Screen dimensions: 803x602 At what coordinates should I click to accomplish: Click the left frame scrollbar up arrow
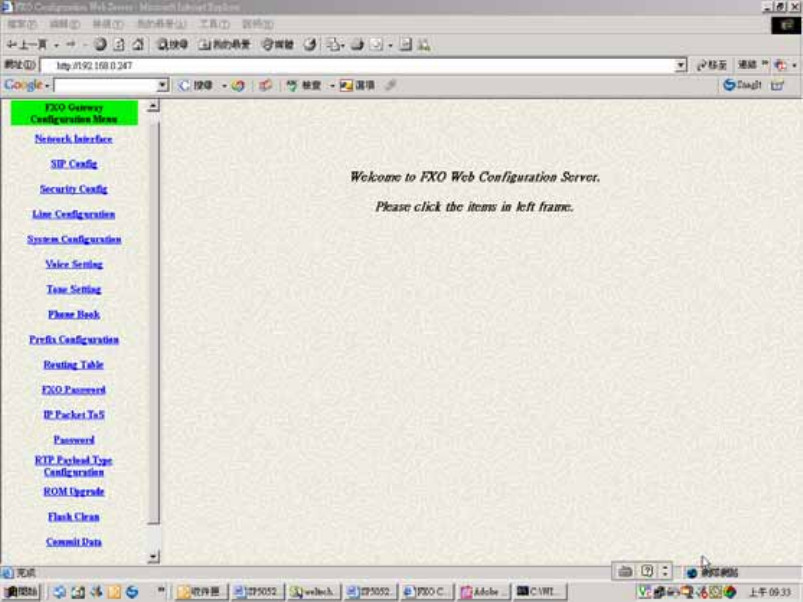(153, 106)
